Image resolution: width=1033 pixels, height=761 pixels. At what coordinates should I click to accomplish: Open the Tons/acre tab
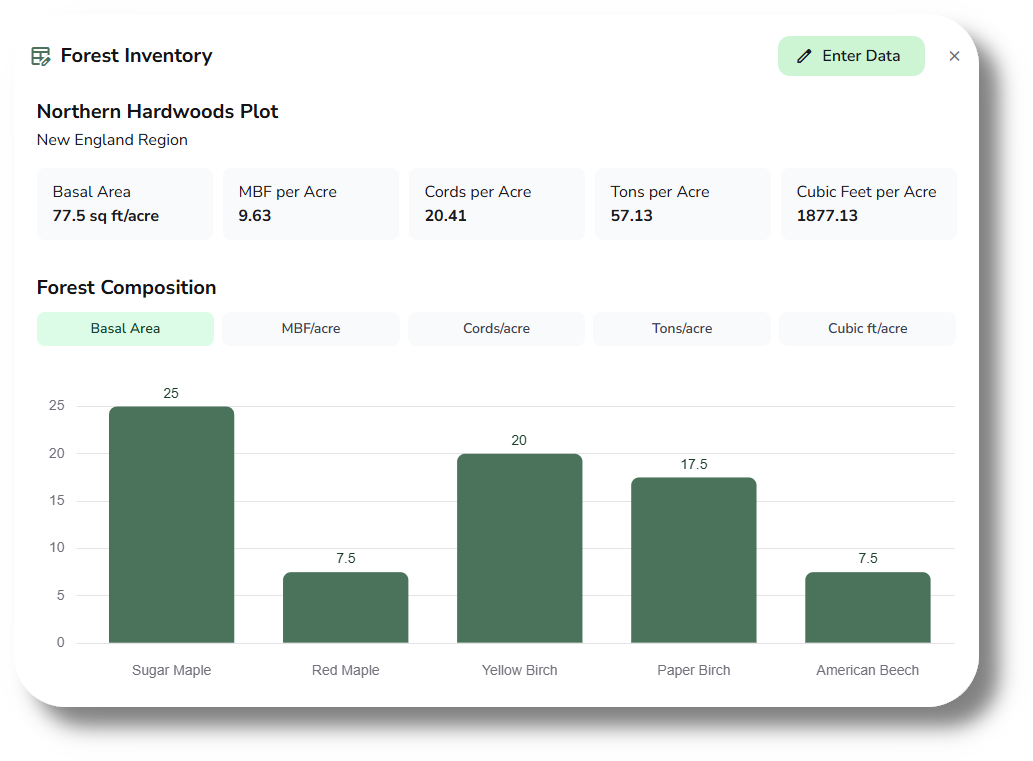(682, 328)
